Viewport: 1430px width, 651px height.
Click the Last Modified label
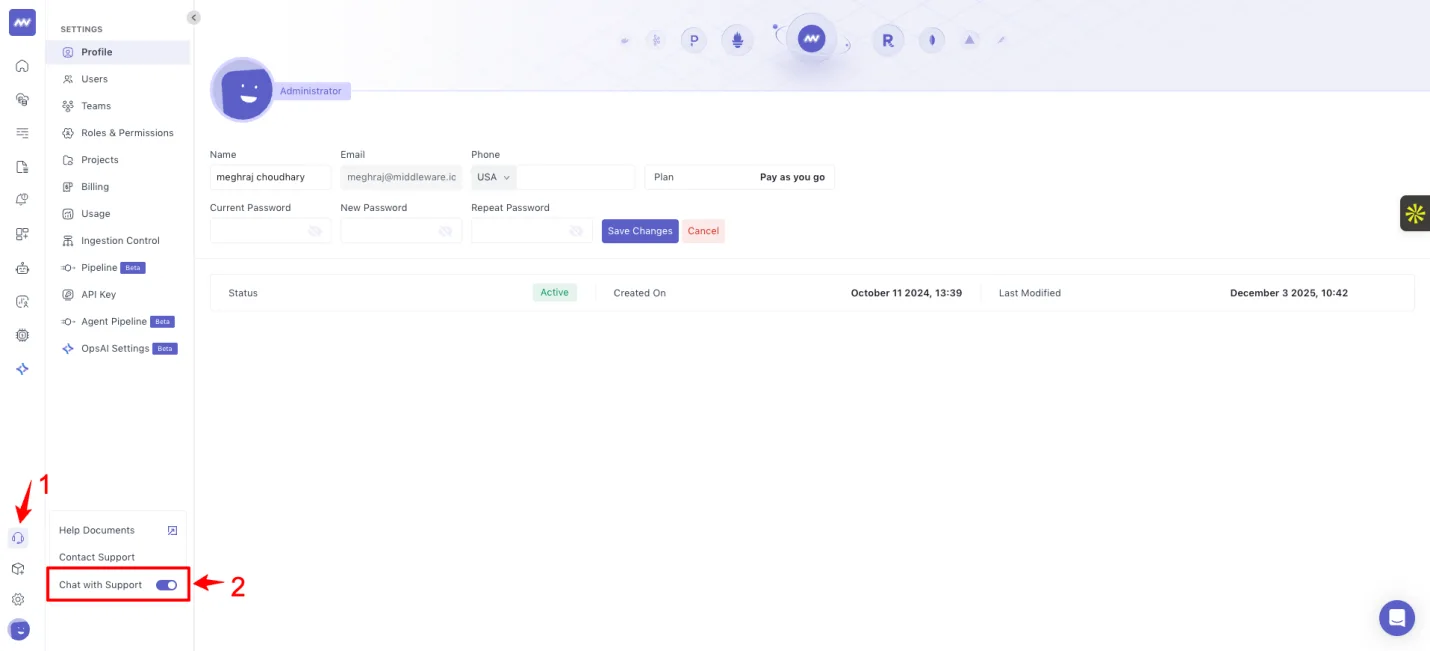point(1030,293)
